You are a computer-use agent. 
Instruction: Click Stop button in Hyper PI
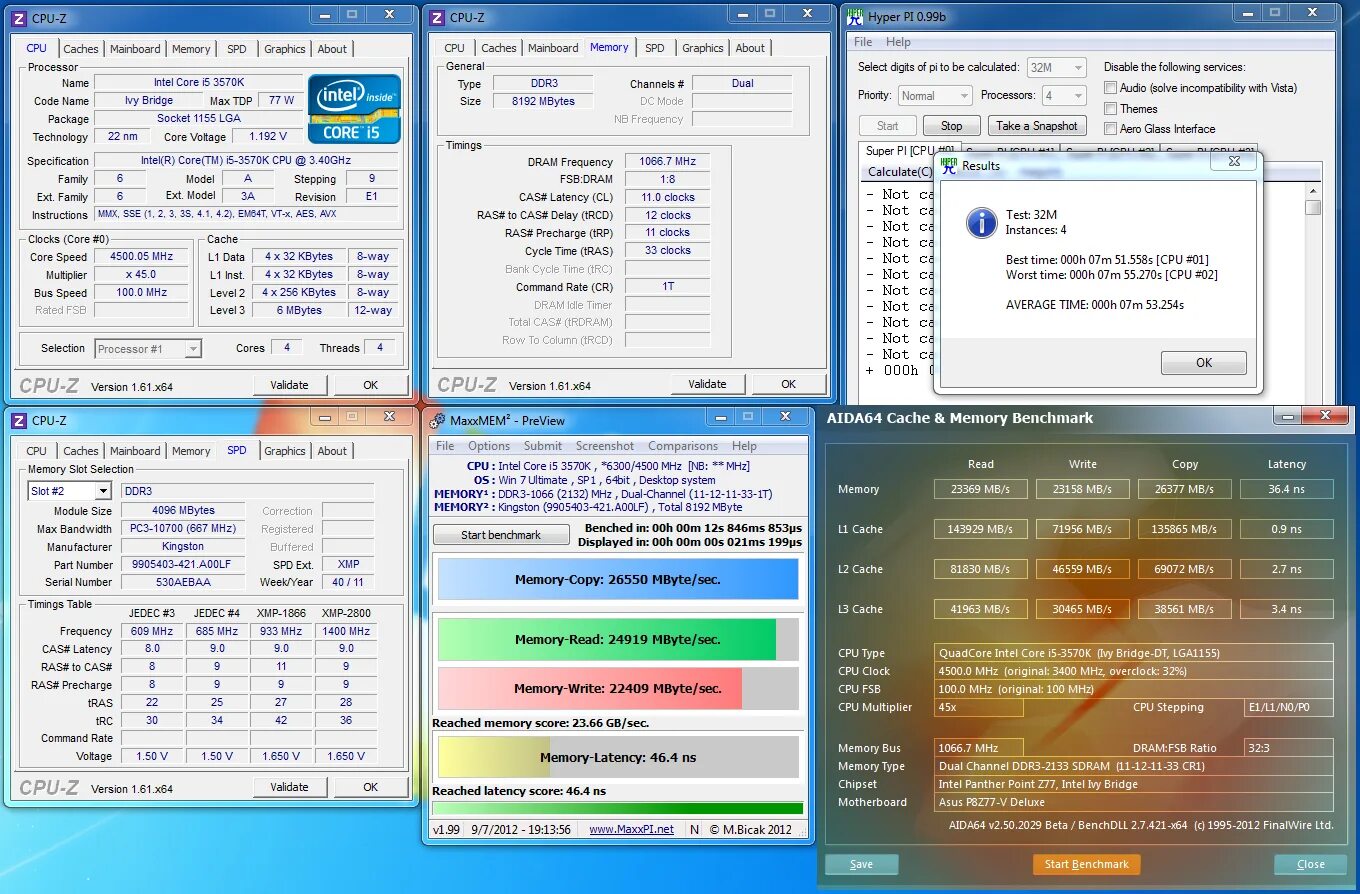pyautogui.click(x=951, y=126)
